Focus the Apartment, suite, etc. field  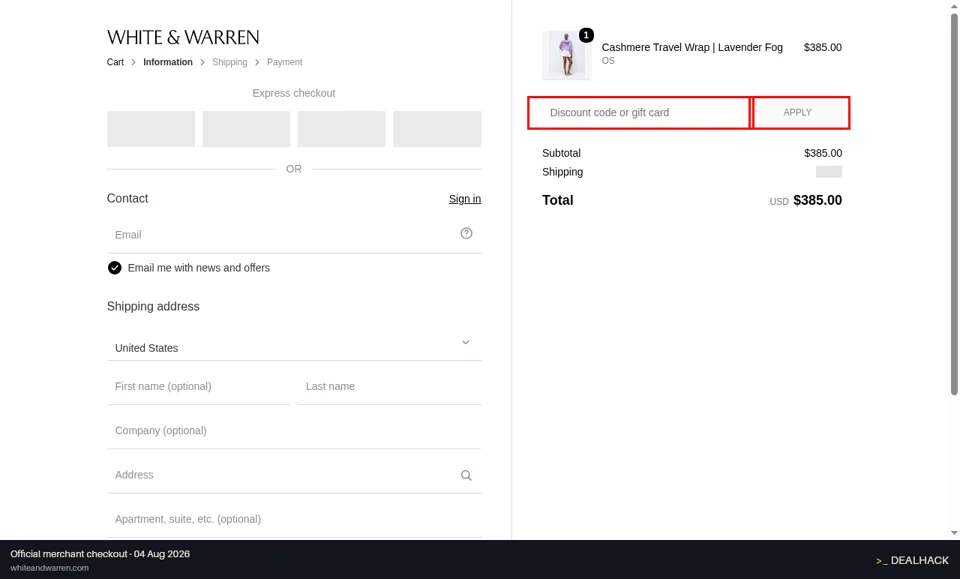click(294, 520)
